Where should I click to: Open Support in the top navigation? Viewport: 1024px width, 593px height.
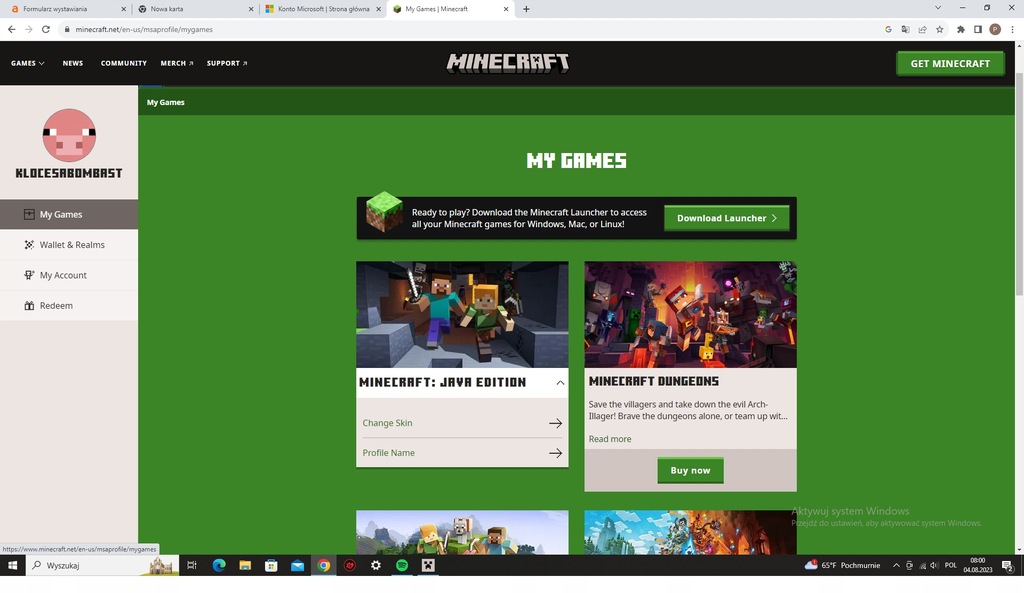pos(227,63)
